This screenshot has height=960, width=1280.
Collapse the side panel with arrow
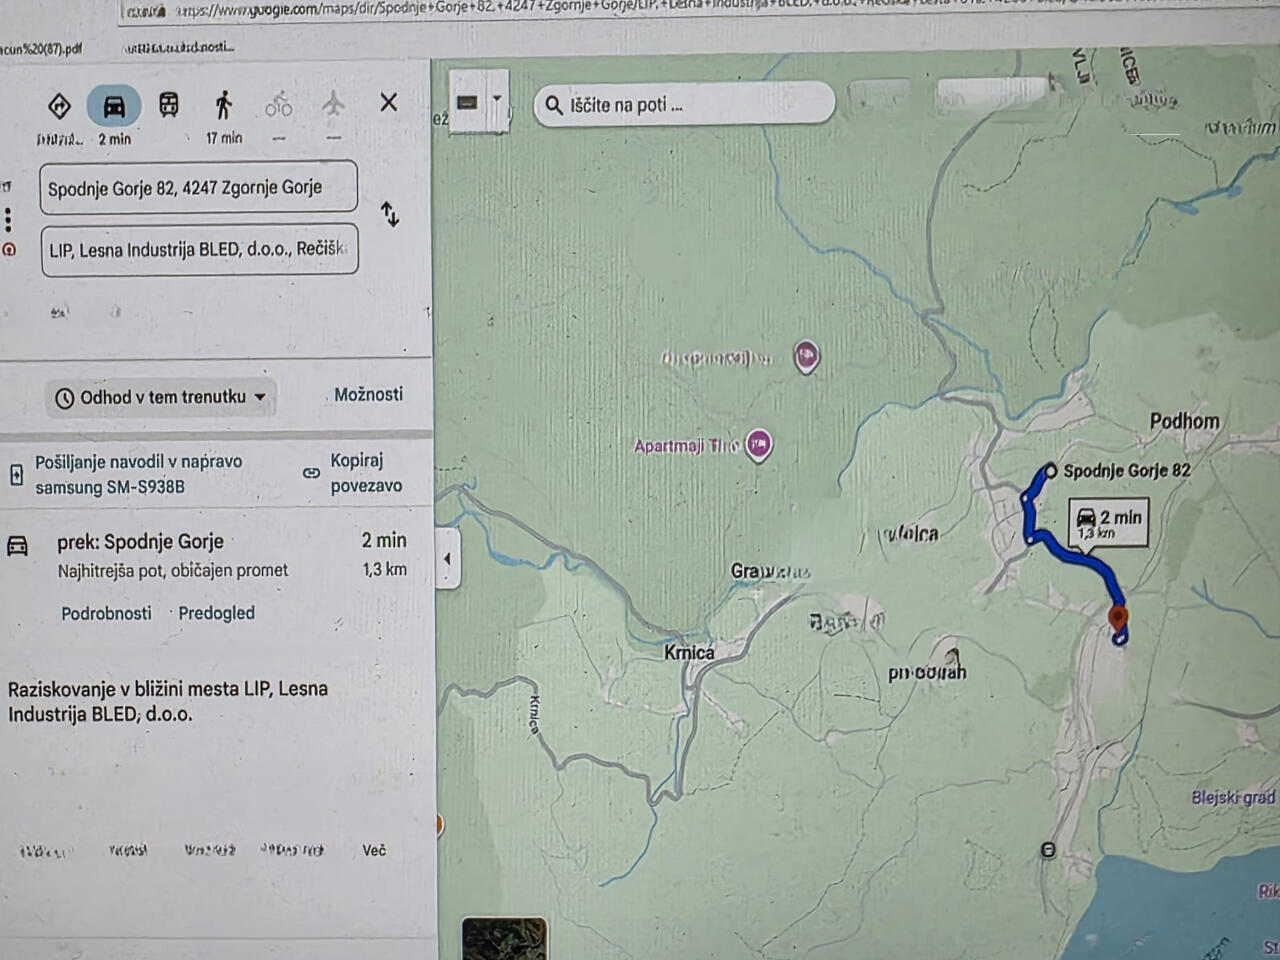point(447,559)
